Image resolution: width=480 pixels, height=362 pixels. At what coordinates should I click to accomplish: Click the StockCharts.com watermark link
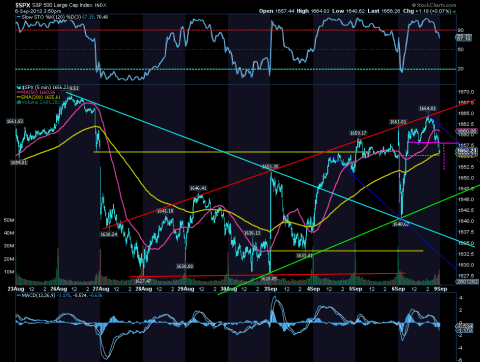click(434, 5)
